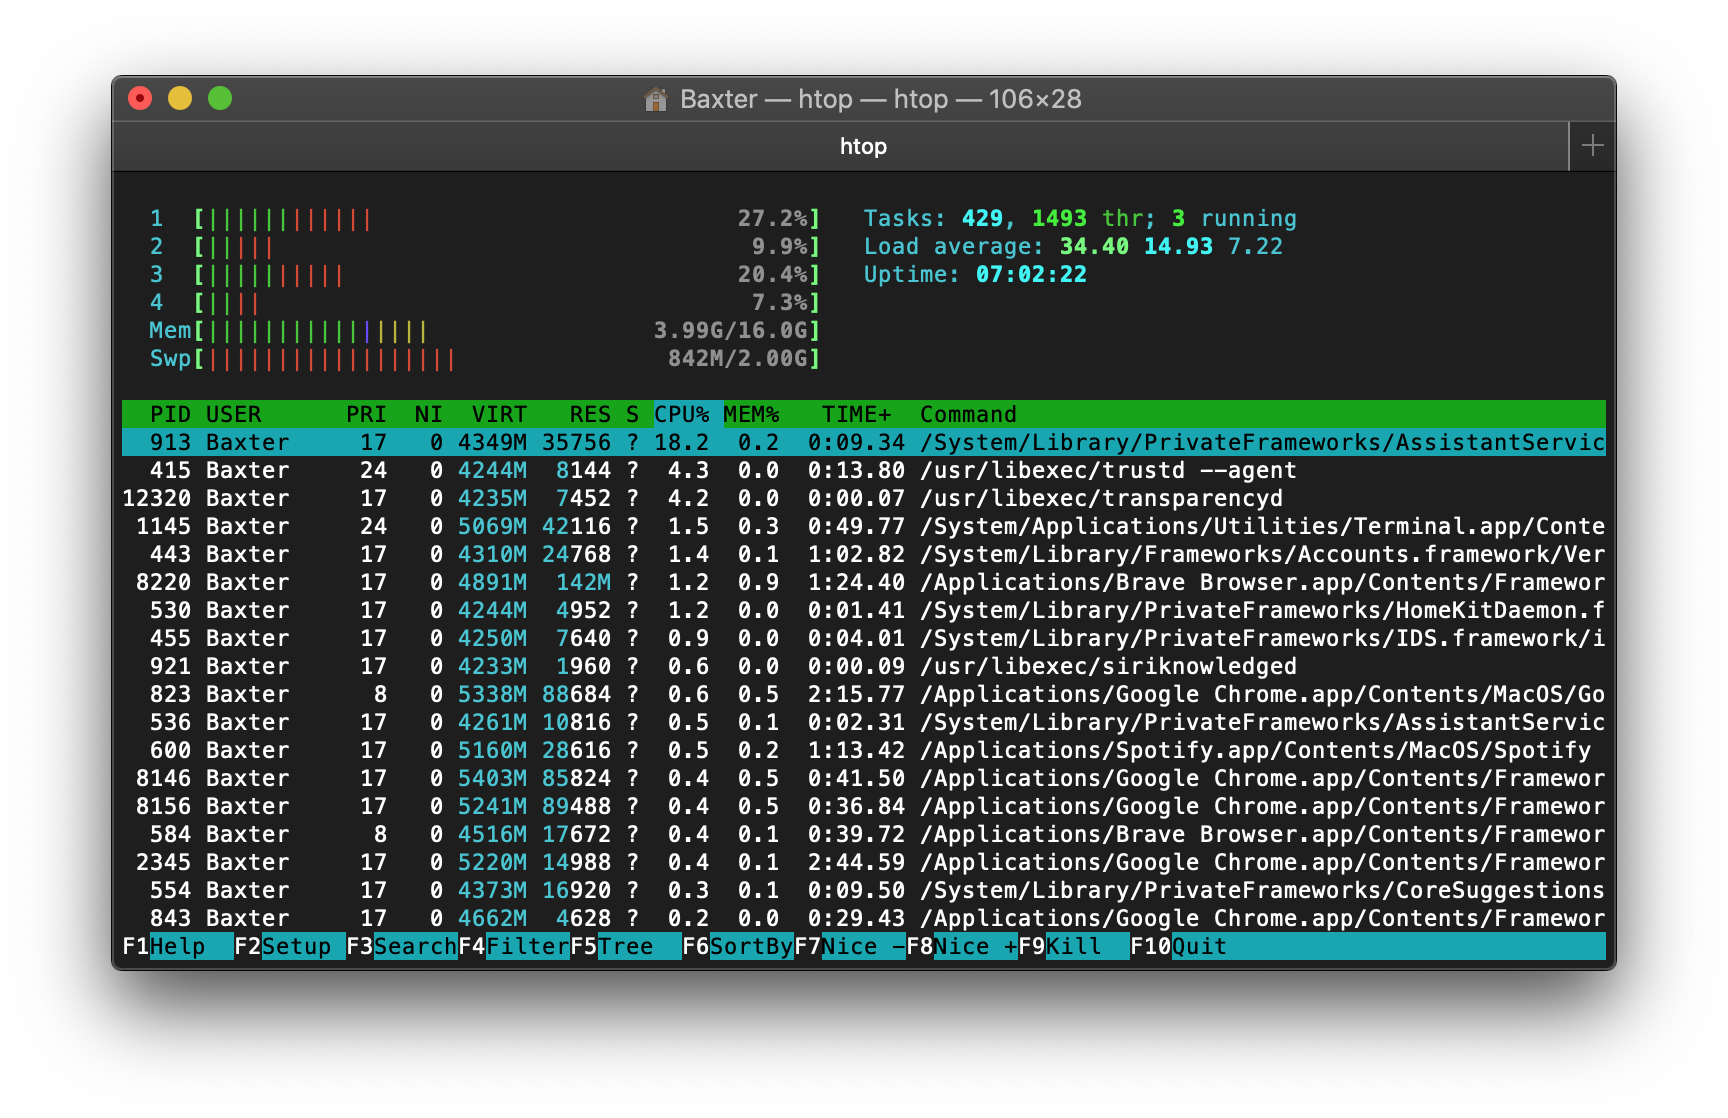Image resolution: width=1728 pixels, height=1118 pixels.
Task: Click F10 Quit in the footer bar
Action: point(1179,946)
